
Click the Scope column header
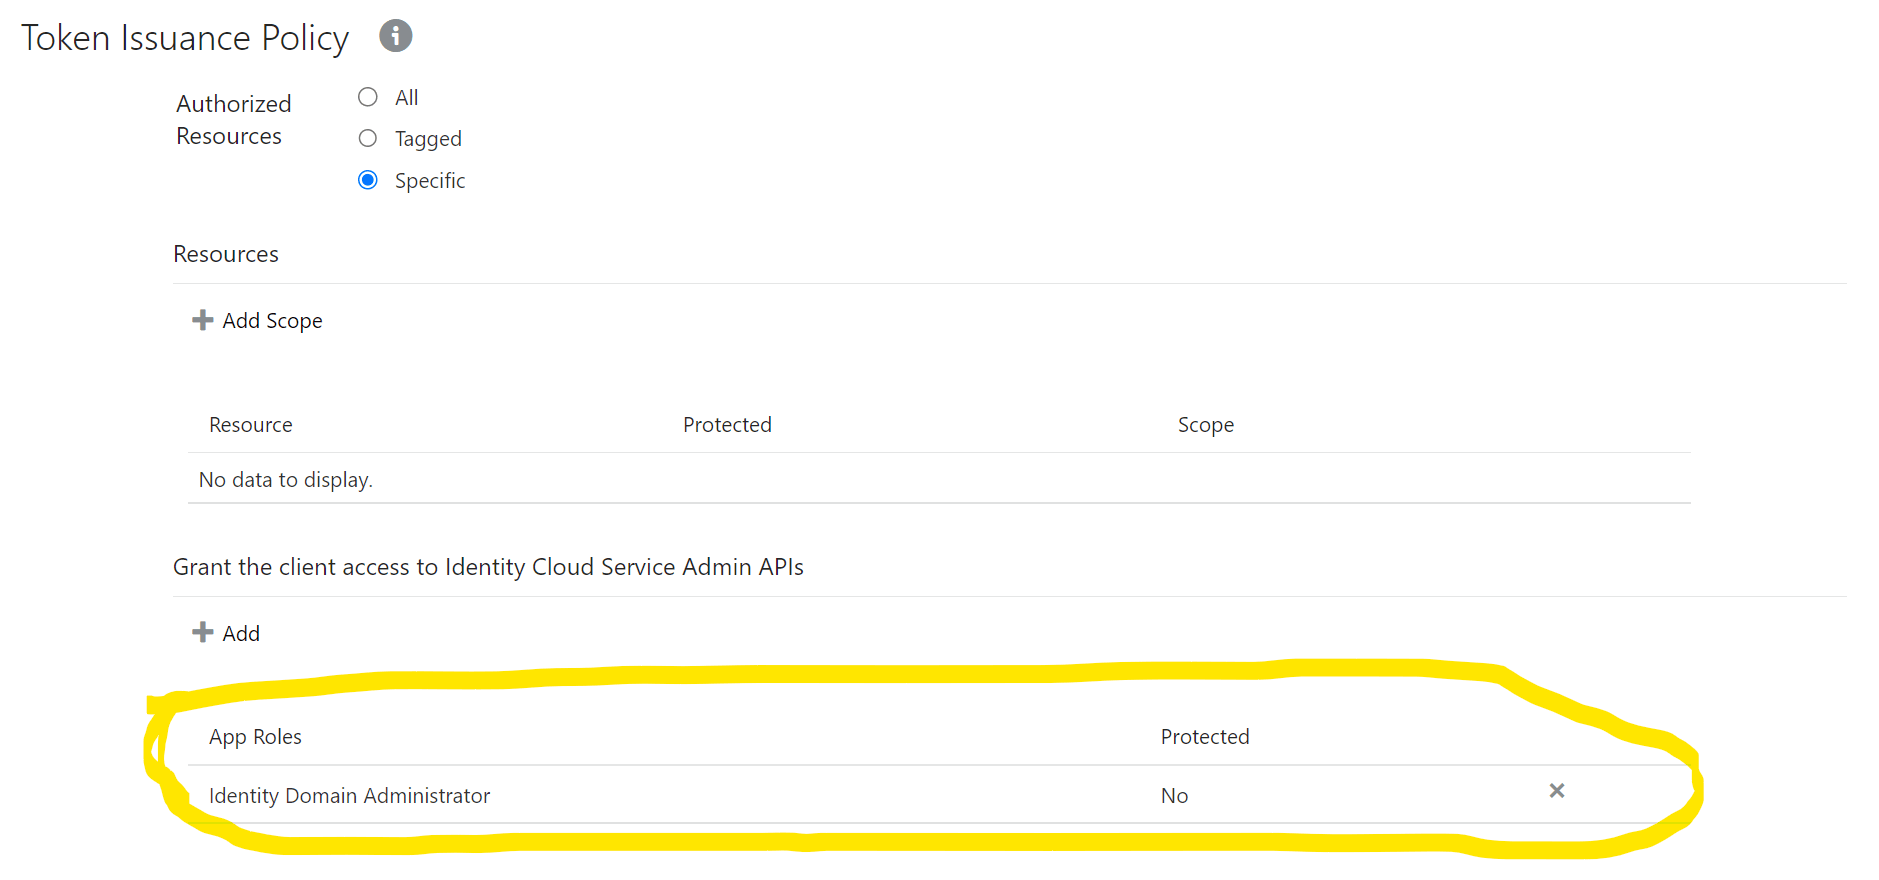[1205, 425]
